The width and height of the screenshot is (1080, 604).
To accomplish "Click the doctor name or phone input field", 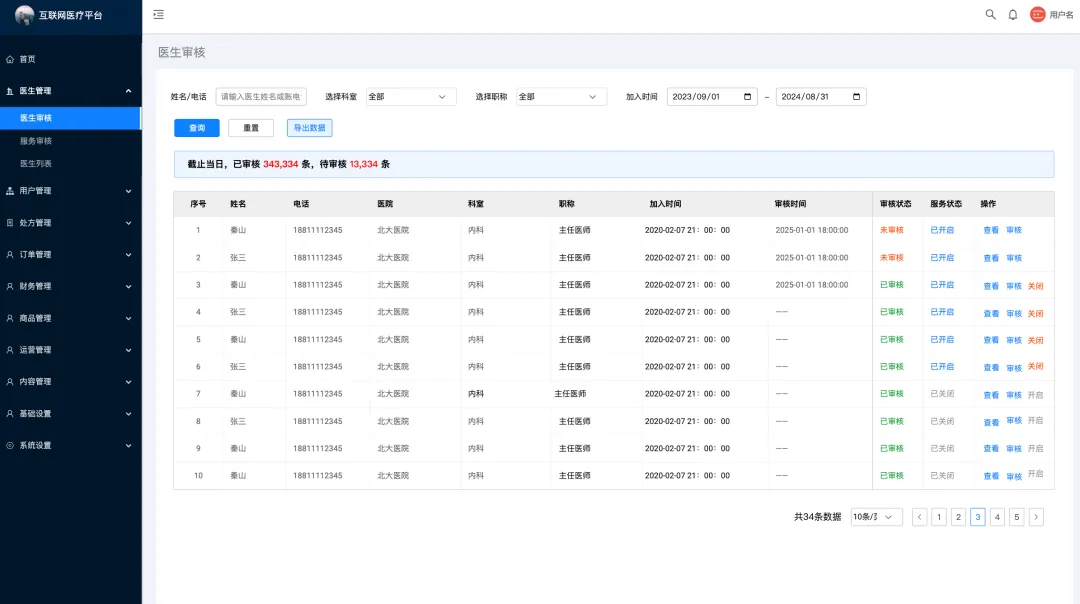I will coord(261,97).
